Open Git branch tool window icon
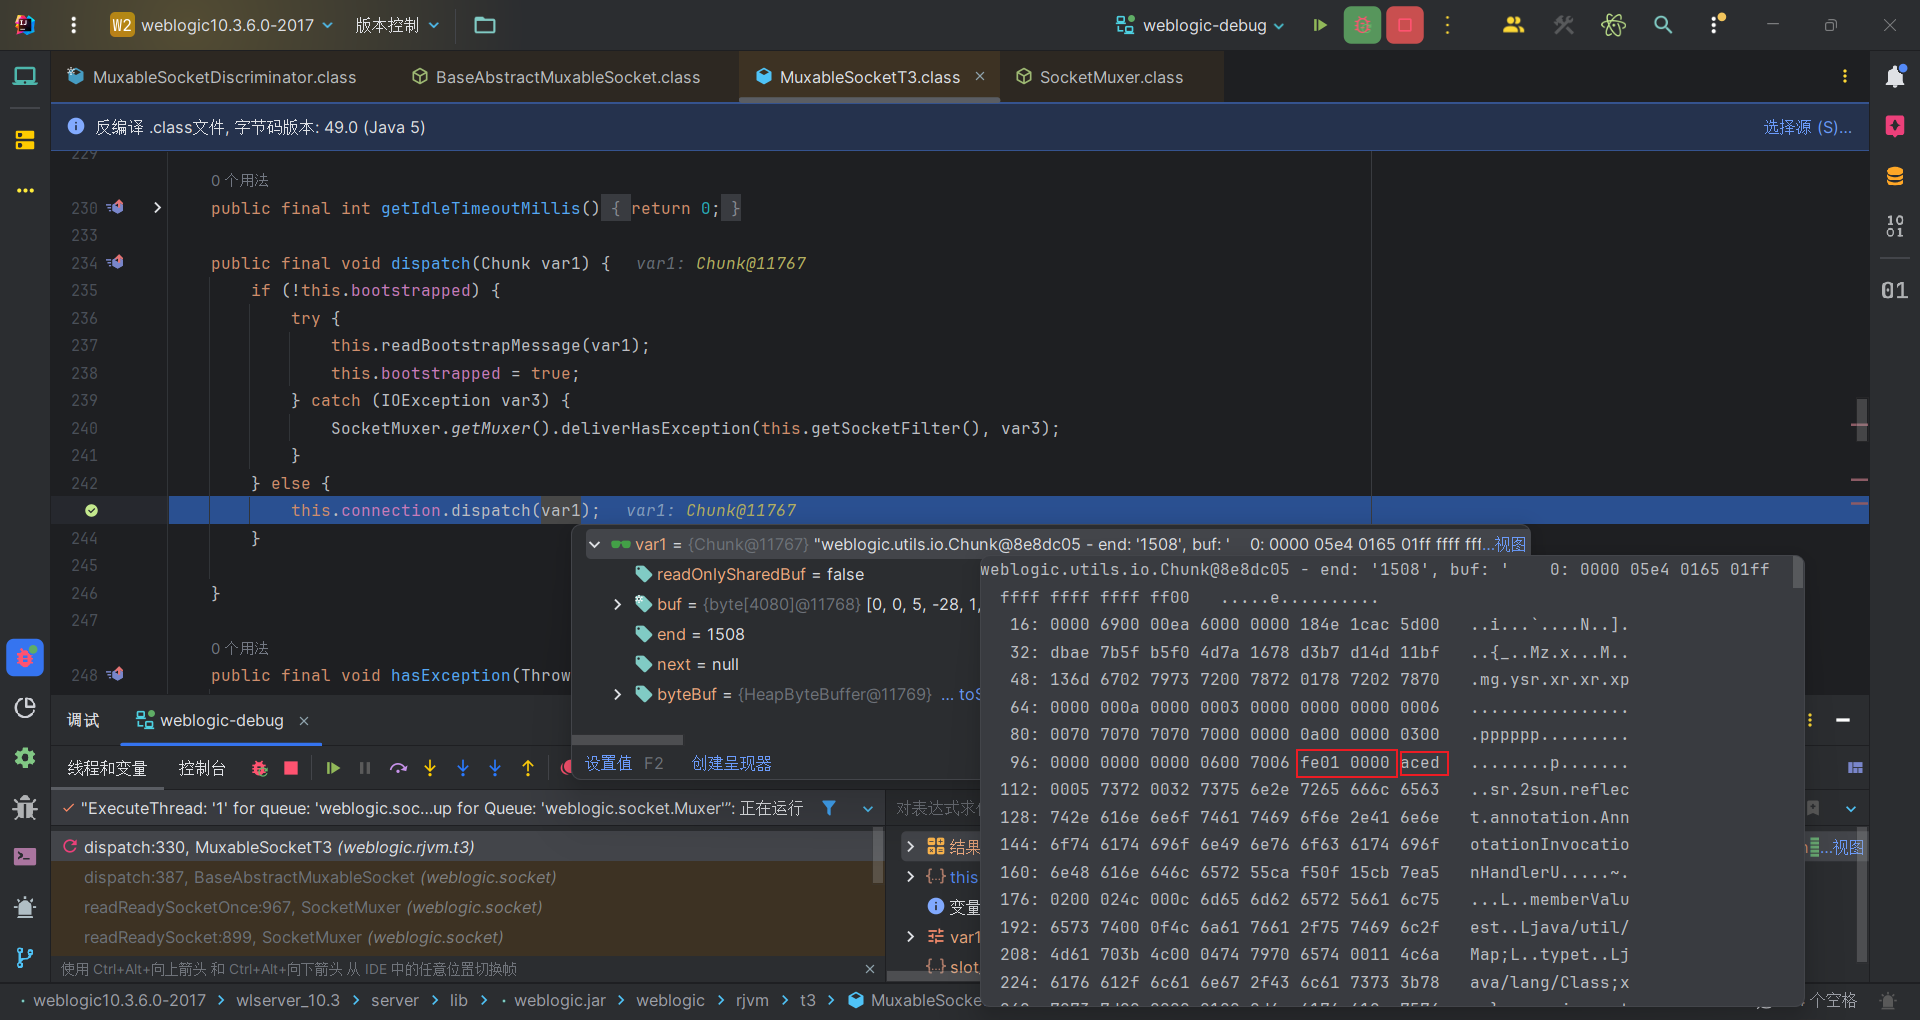 pos(25,958)
